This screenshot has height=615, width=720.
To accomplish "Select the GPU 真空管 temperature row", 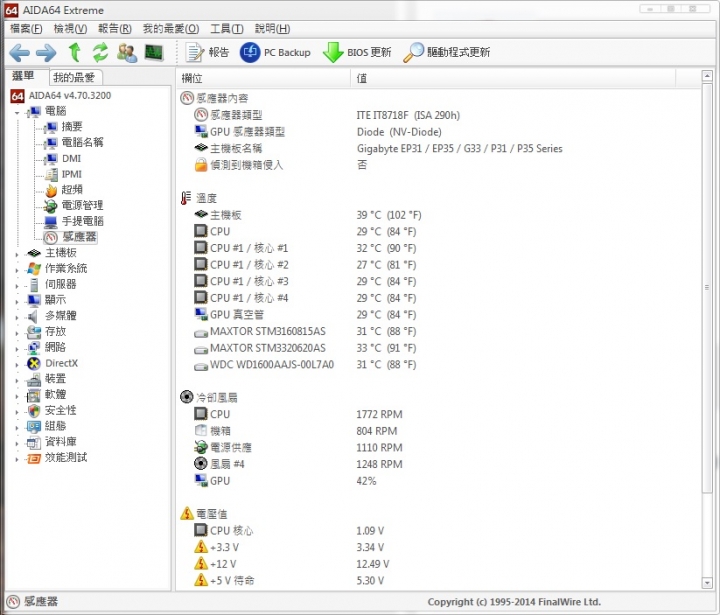I will [439, 315].
